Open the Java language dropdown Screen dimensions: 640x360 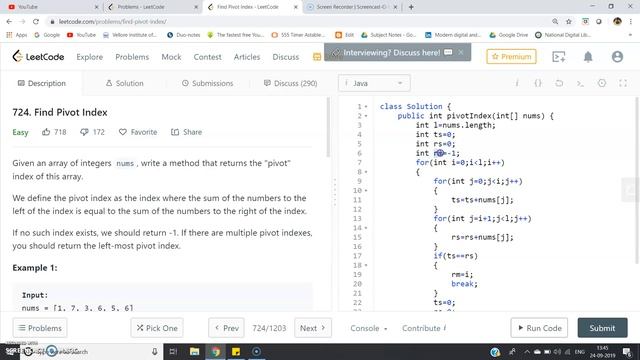point(374,83)
